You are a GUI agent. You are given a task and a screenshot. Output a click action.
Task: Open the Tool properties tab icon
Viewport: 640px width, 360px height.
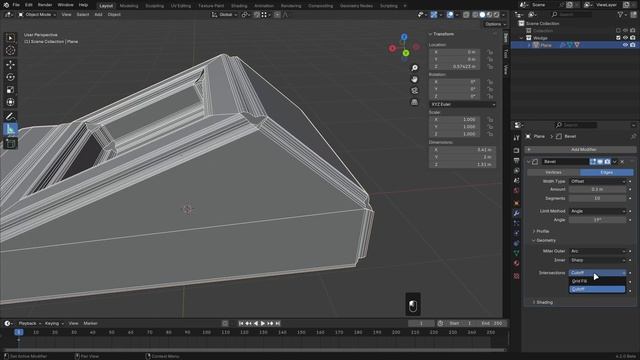[x=516, y=138]
